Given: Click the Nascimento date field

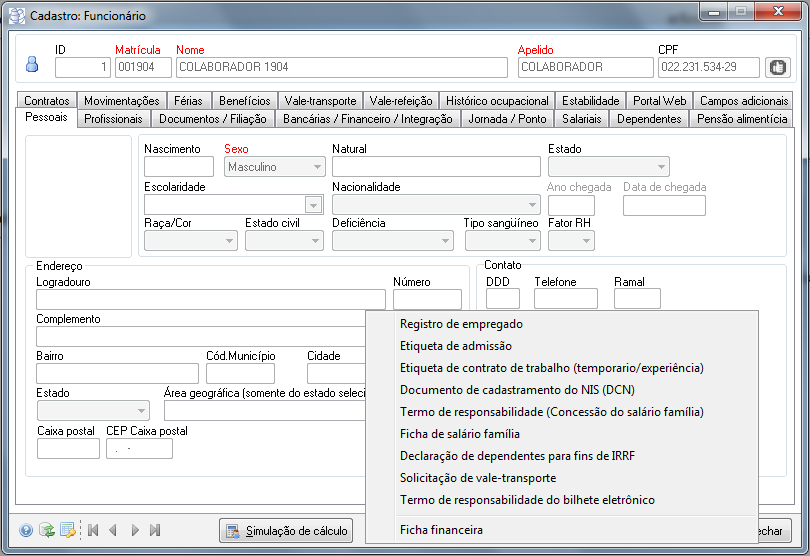Looking at the screenshot, I should [x=179, y=167].
